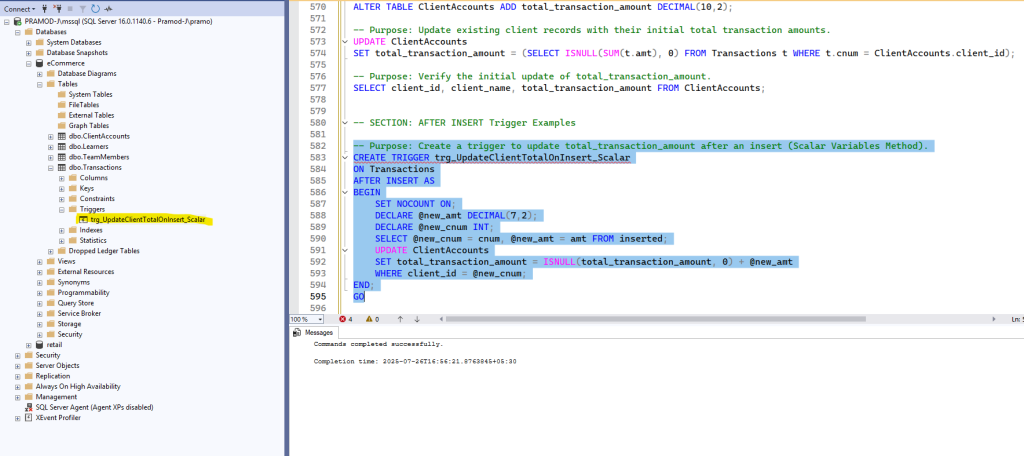
Task: Click the Programmability folder icon
Action: pyautogui.click(x=50, y=293)
